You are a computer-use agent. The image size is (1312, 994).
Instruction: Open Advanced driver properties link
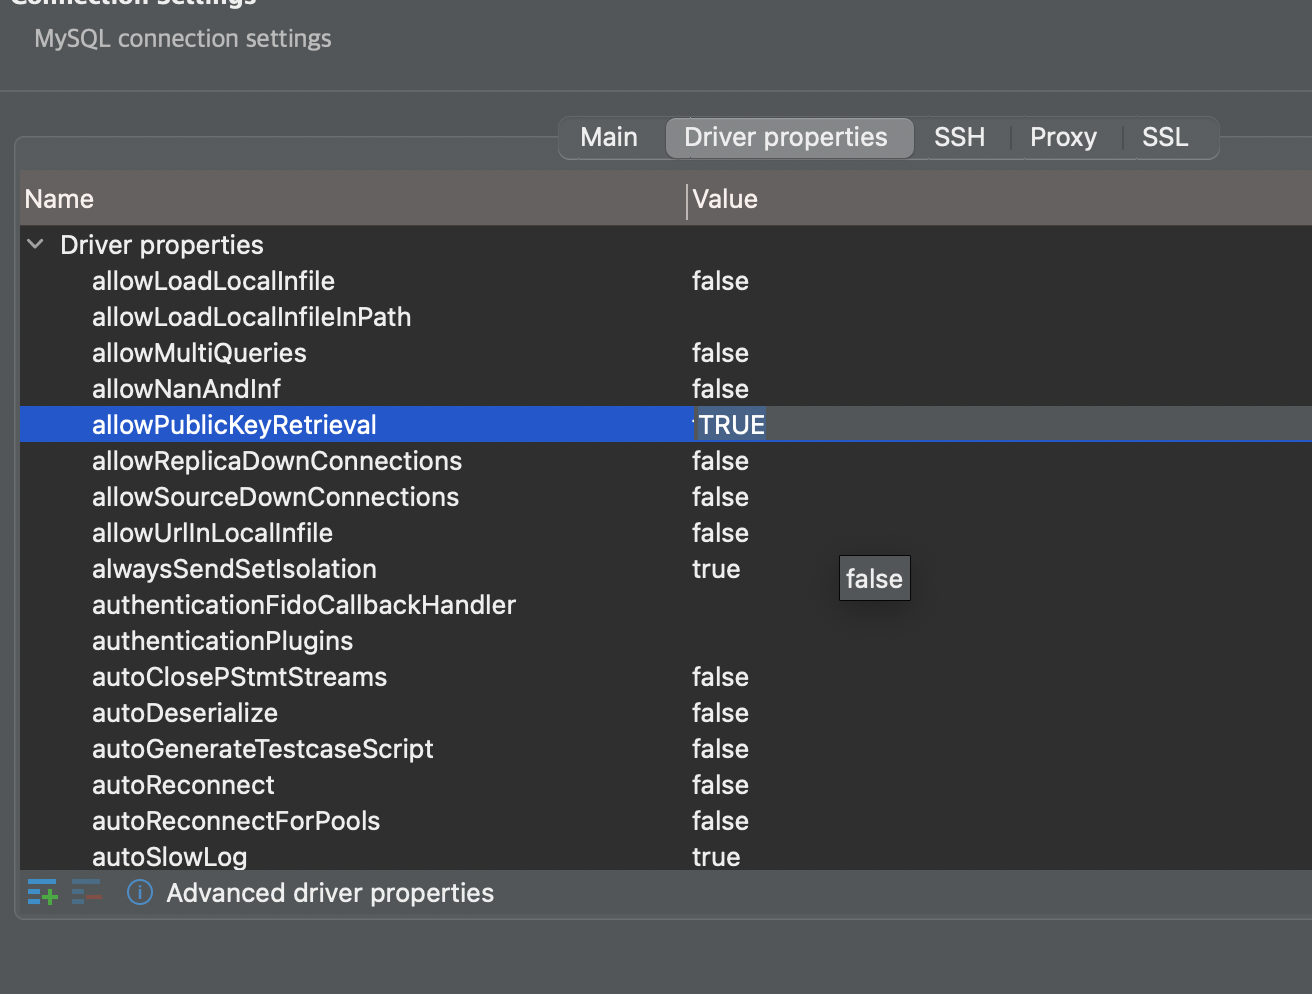tap(330, 892)
